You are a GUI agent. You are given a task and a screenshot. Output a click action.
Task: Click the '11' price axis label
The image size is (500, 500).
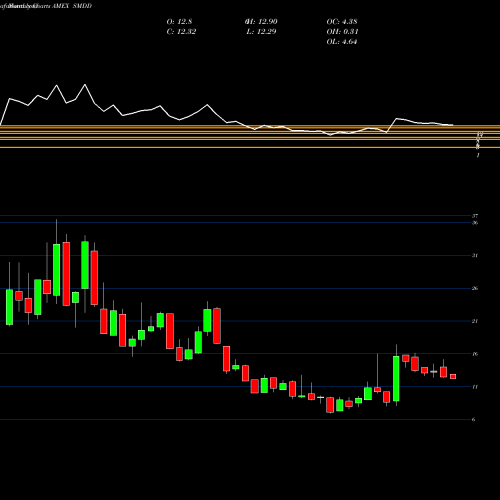[x=475, y=387]
